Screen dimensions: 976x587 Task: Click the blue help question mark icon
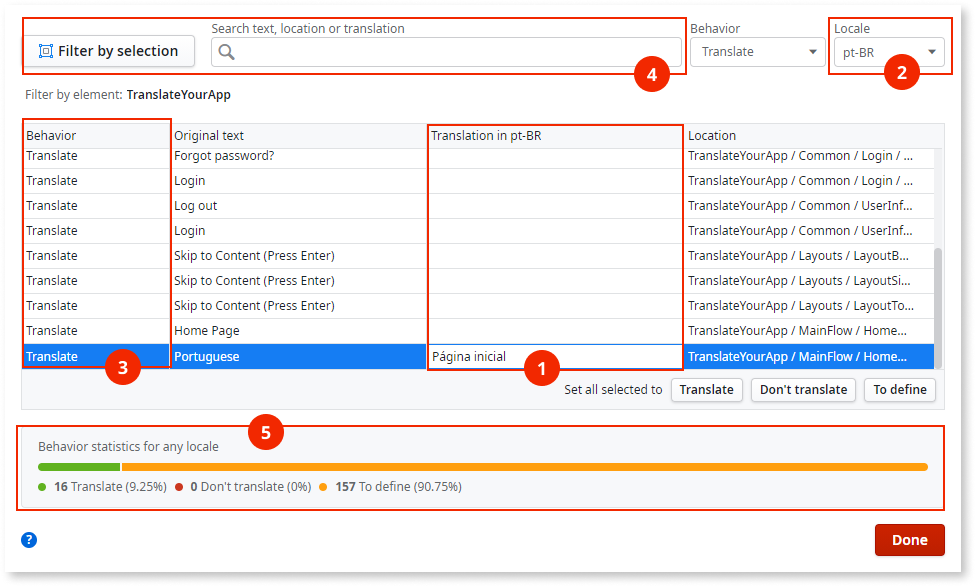click(x=28, y=540)
